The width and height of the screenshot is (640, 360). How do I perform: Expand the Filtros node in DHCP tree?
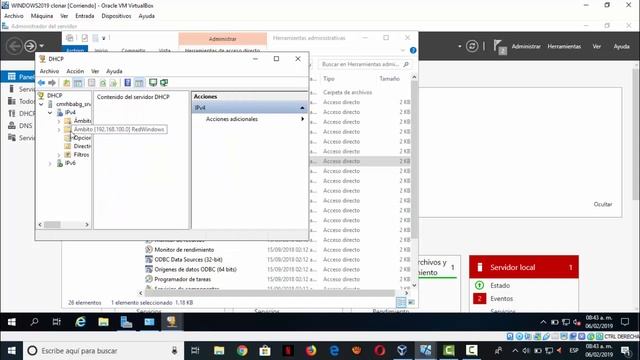point(59,155)
